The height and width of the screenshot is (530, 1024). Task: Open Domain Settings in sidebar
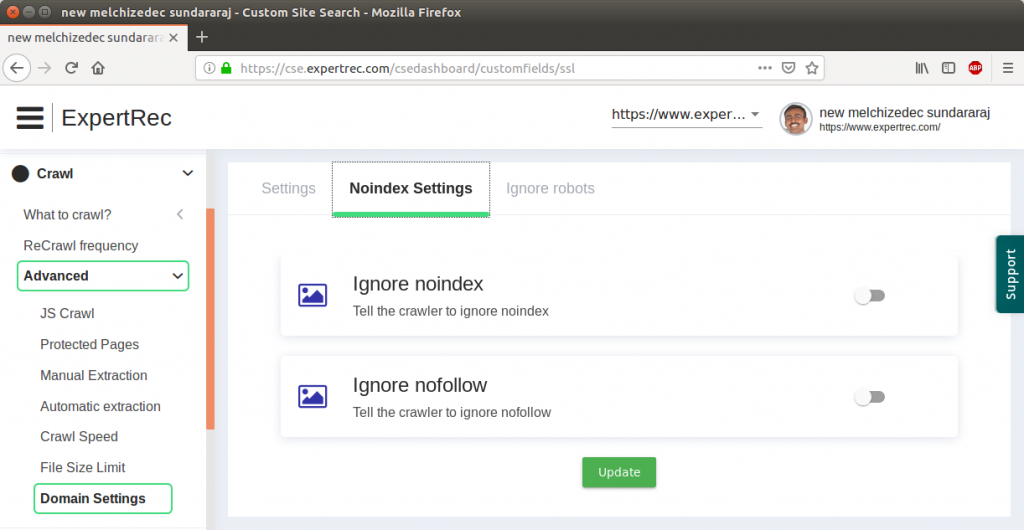[103, 499]
